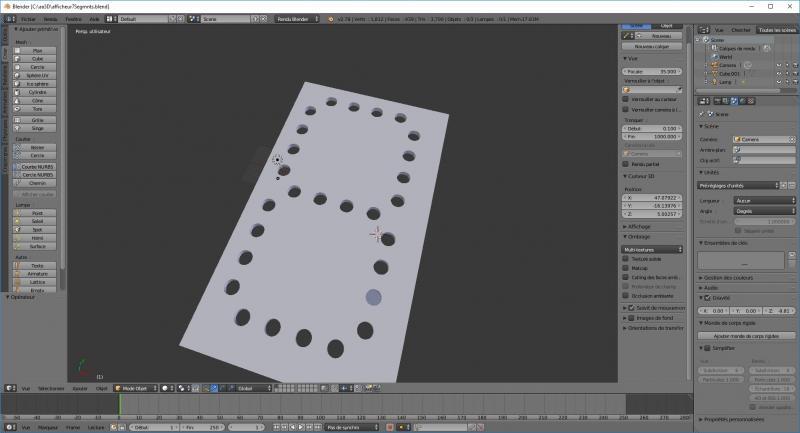
Task: Click Ajouter monde de corps rigides
Action: [746, 335]
